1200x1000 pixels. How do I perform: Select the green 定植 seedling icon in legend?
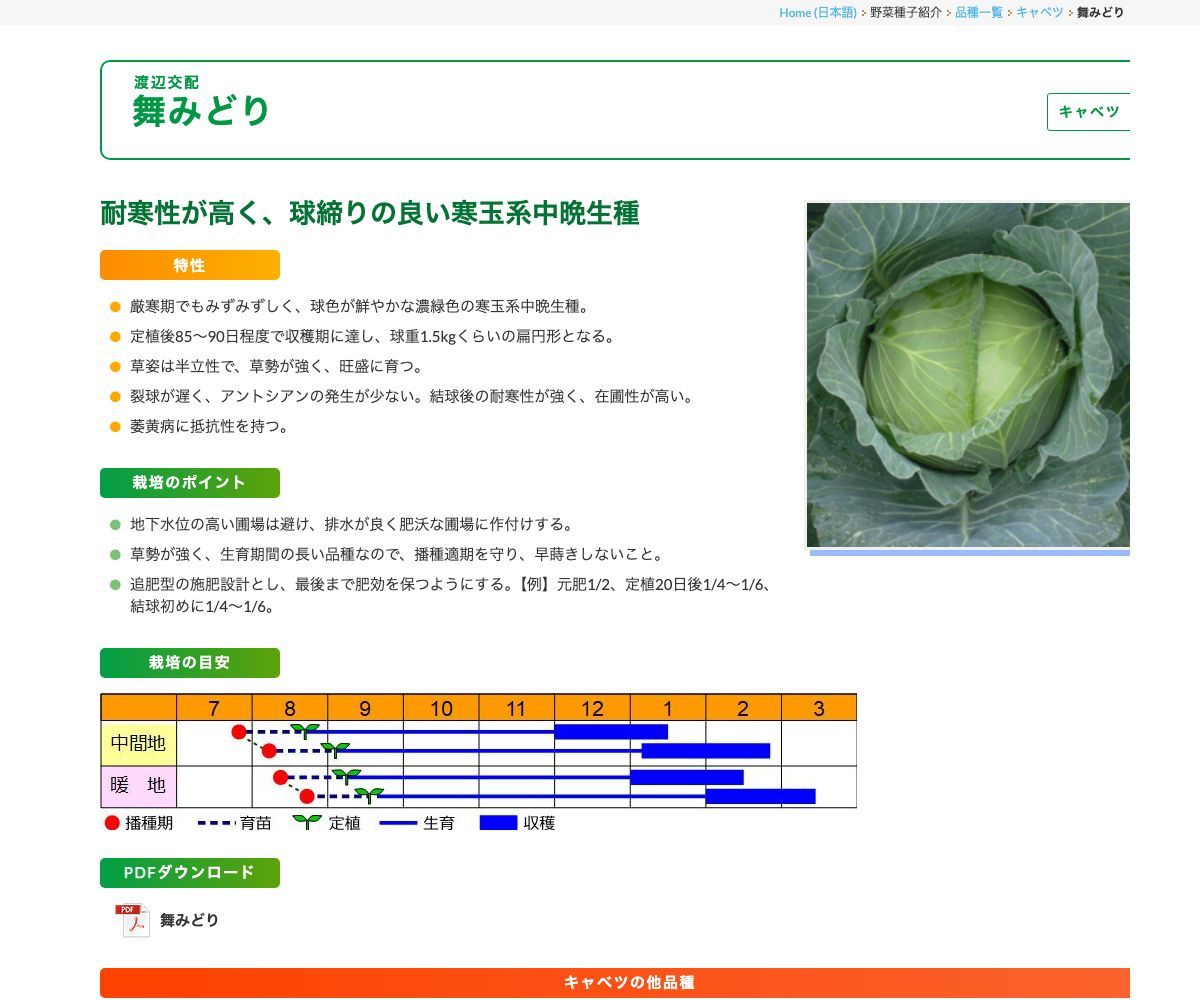tap(305, 822)
